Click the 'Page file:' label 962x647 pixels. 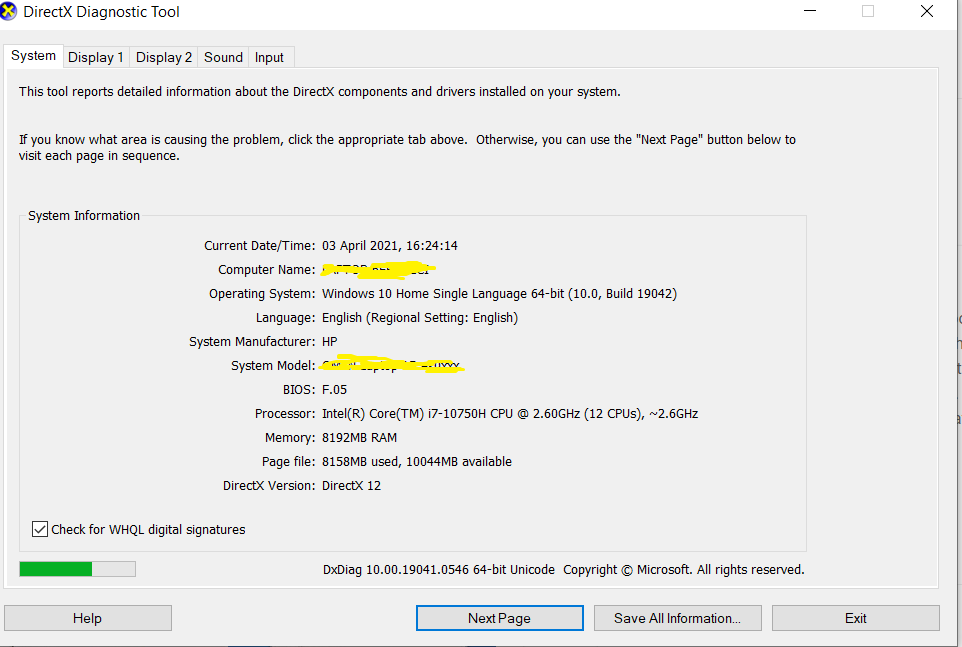288,462
